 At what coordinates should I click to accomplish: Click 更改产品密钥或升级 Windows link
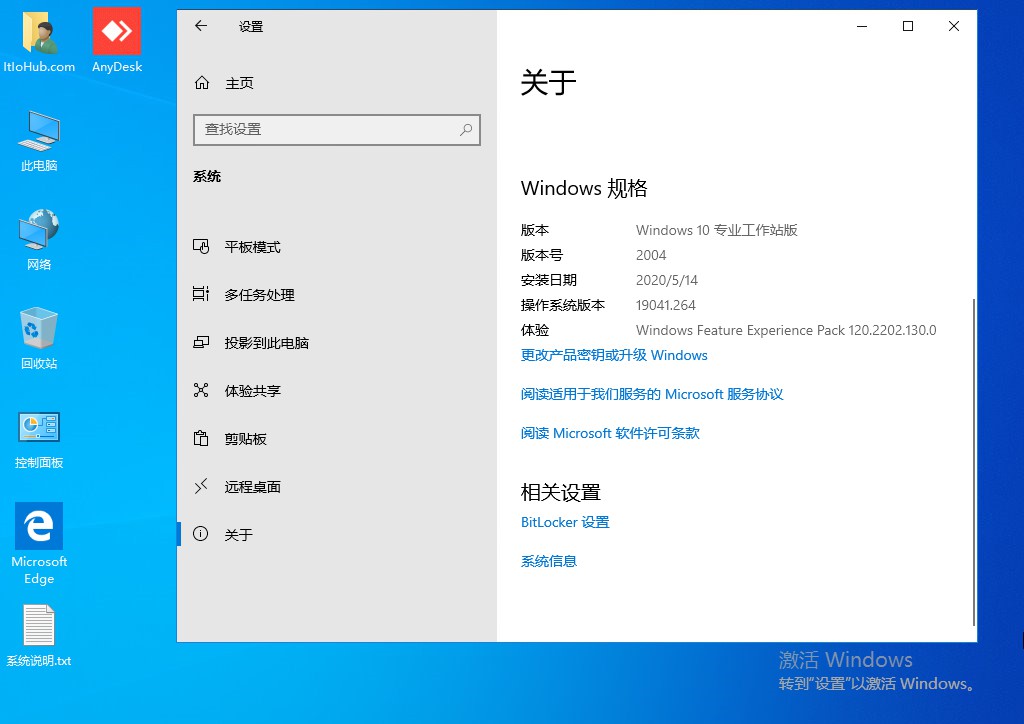(x=614, y=355)
